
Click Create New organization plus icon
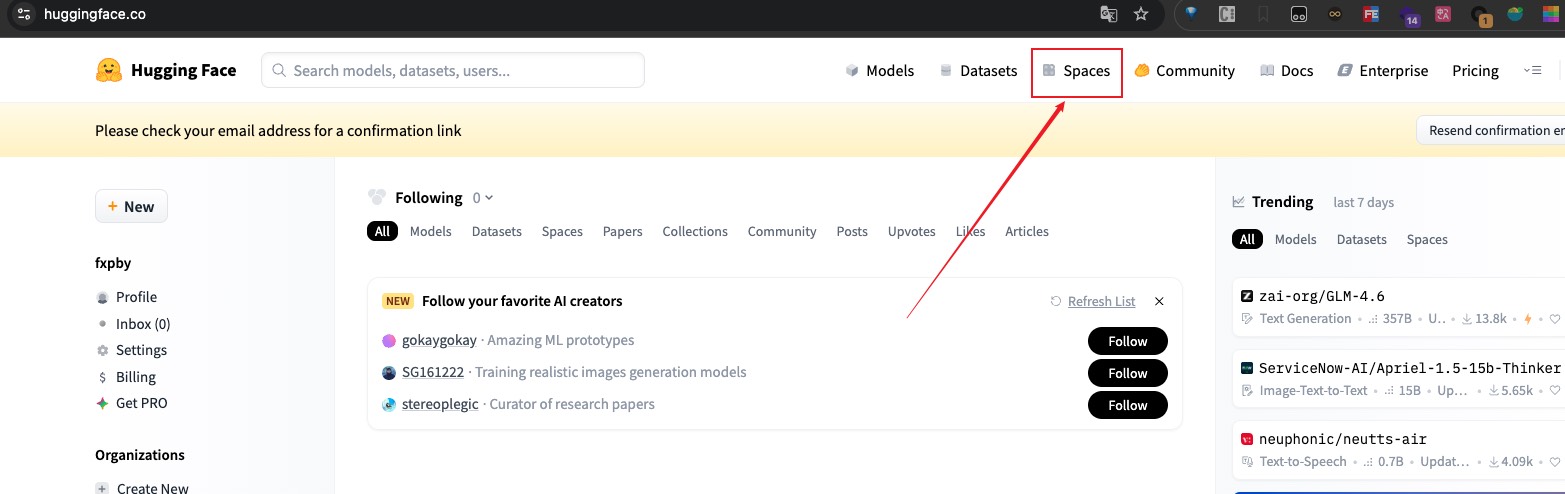[x=102, y=488]
